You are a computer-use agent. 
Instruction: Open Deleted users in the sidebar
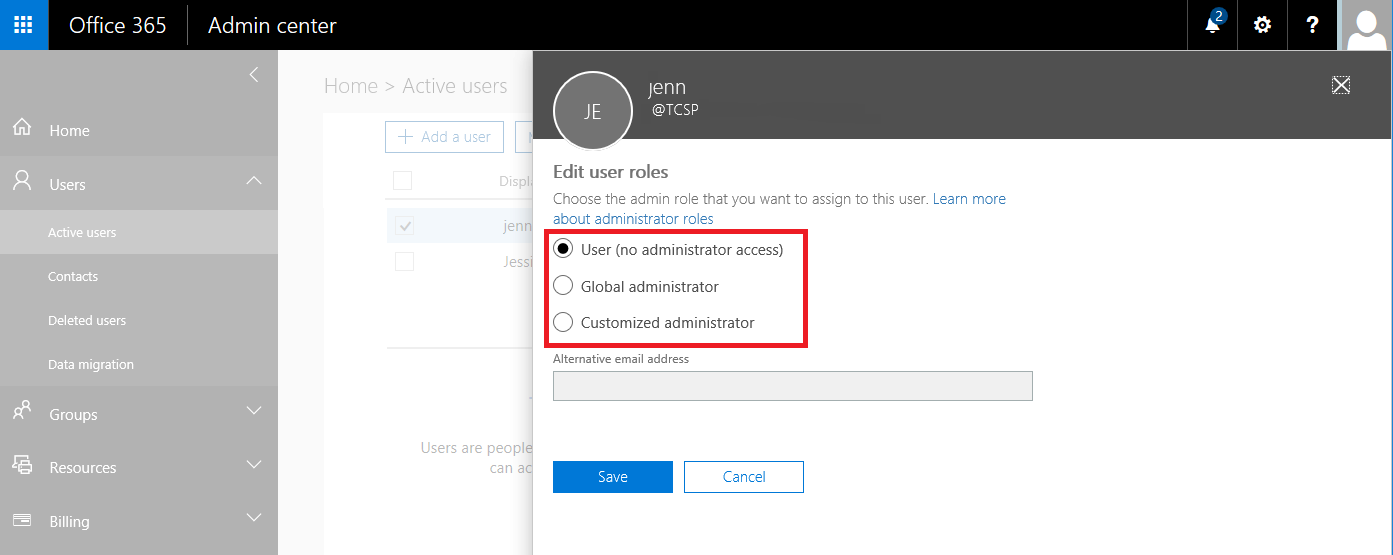pos(87,320)
